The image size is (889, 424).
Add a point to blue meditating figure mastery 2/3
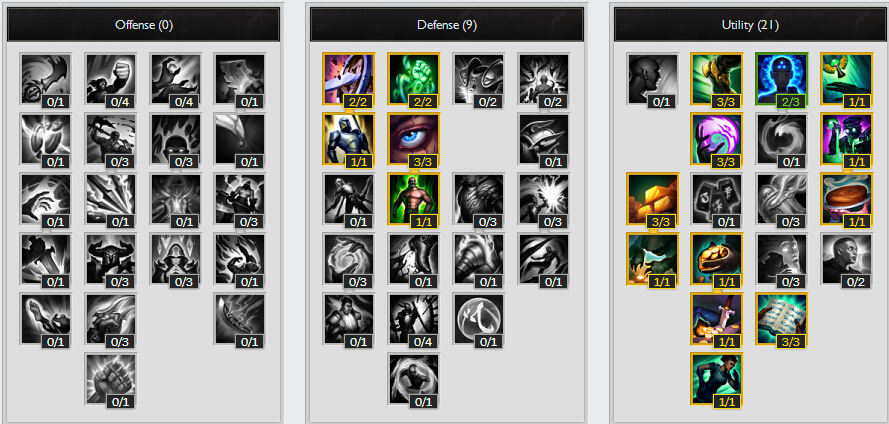pos(781,79)
